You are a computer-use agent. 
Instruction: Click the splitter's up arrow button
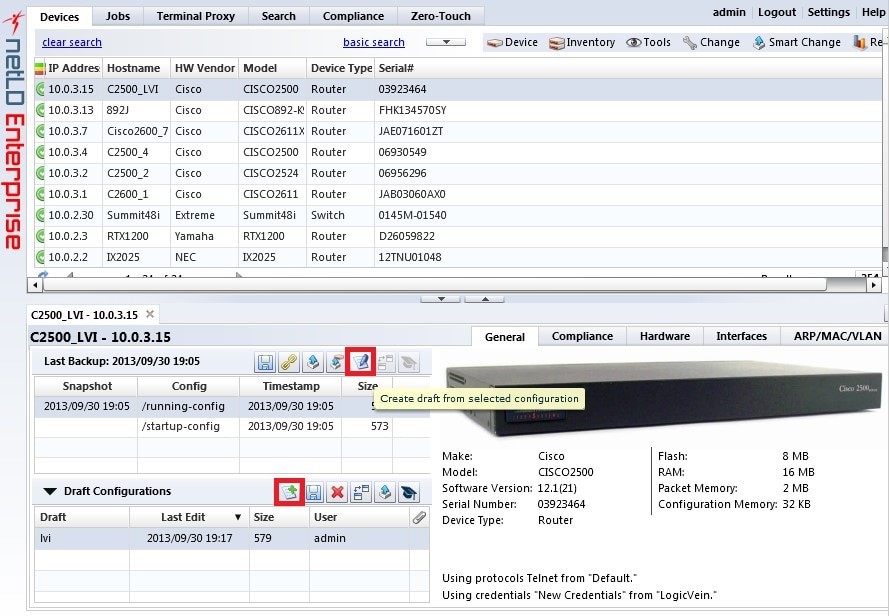(x=485, y=299)
